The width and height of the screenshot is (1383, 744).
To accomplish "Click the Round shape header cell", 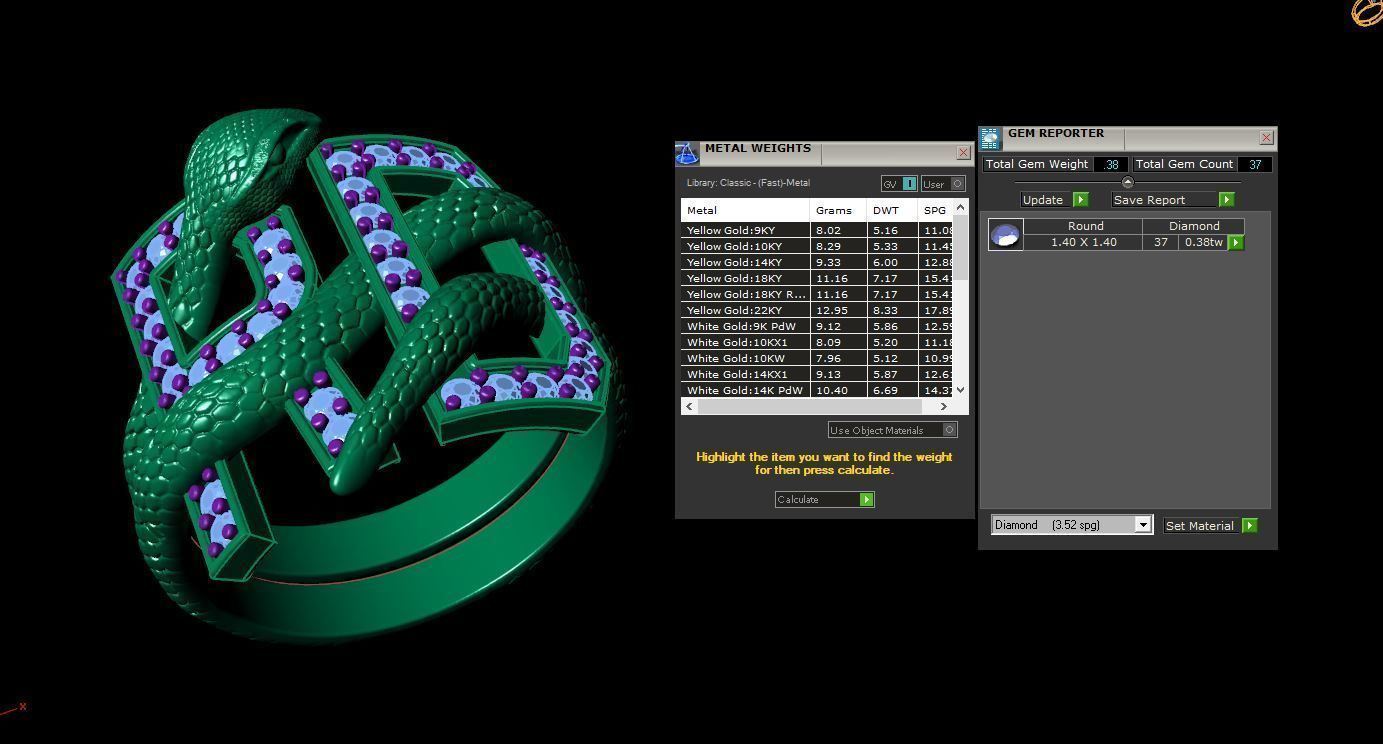I will tap(1085, 226).
